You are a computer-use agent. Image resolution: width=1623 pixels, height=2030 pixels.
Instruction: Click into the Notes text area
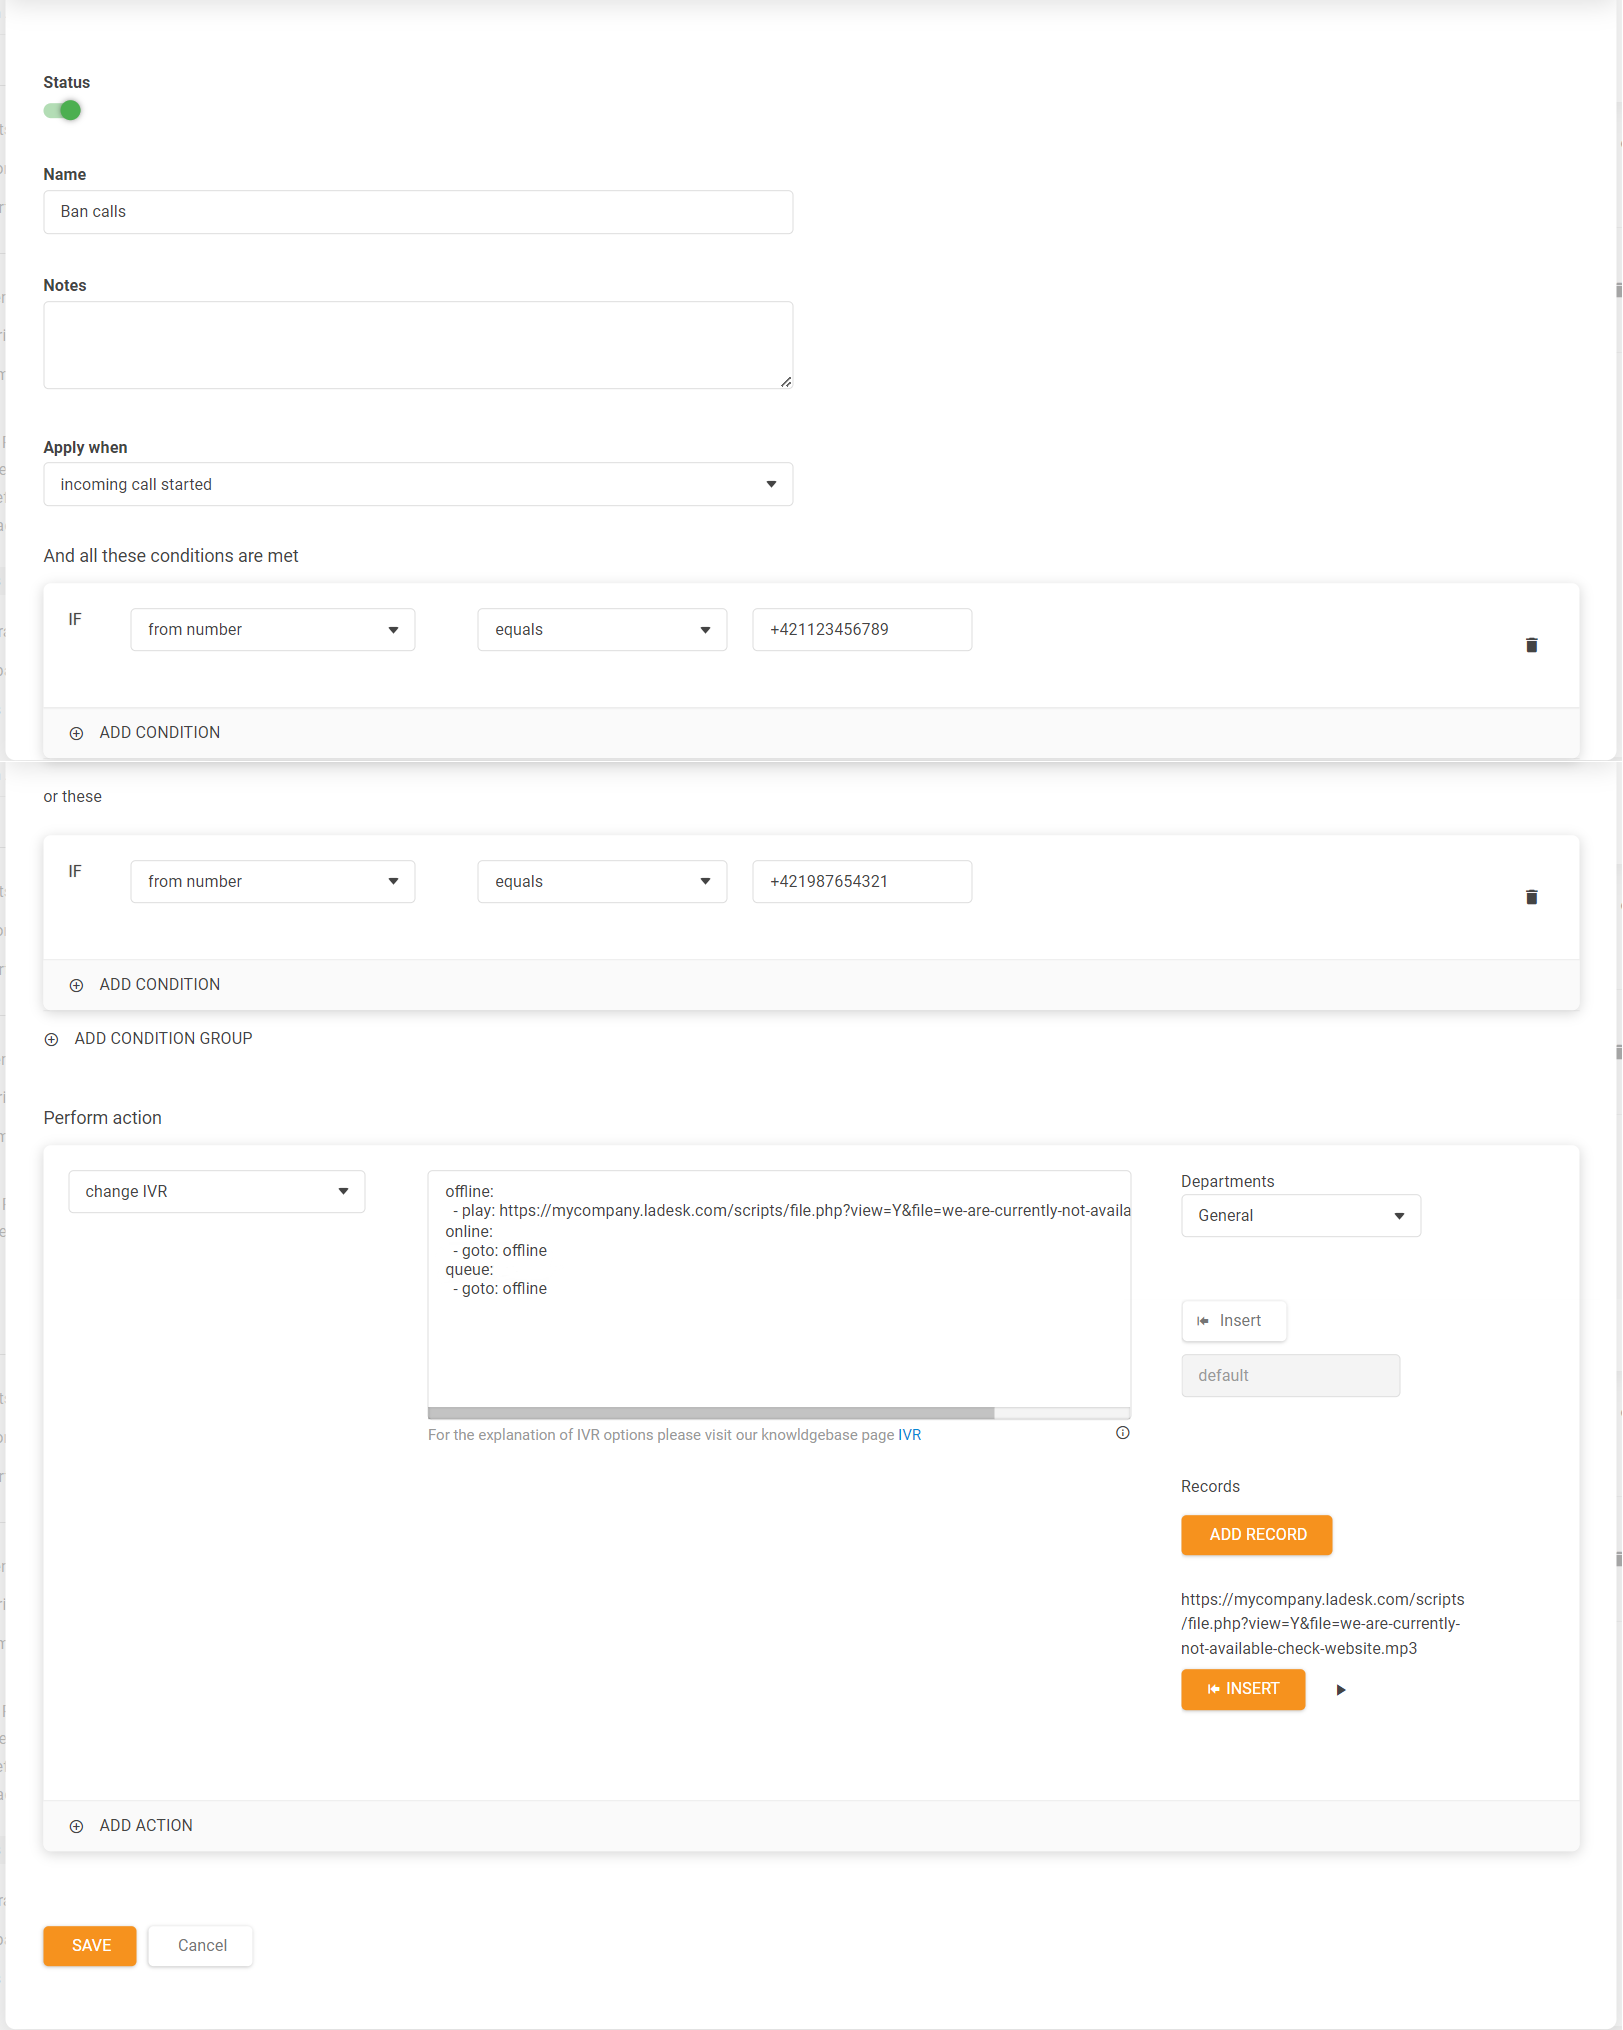[417, 345]
